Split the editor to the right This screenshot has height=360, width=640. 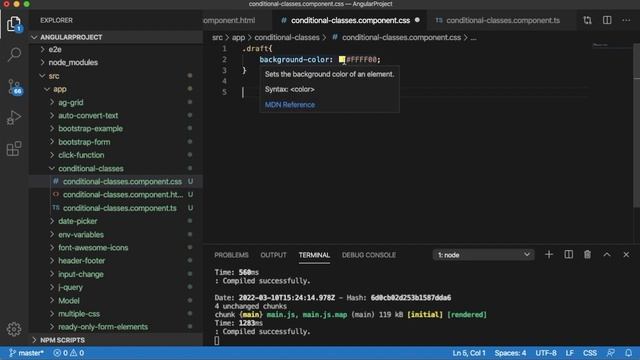(607, 20)
